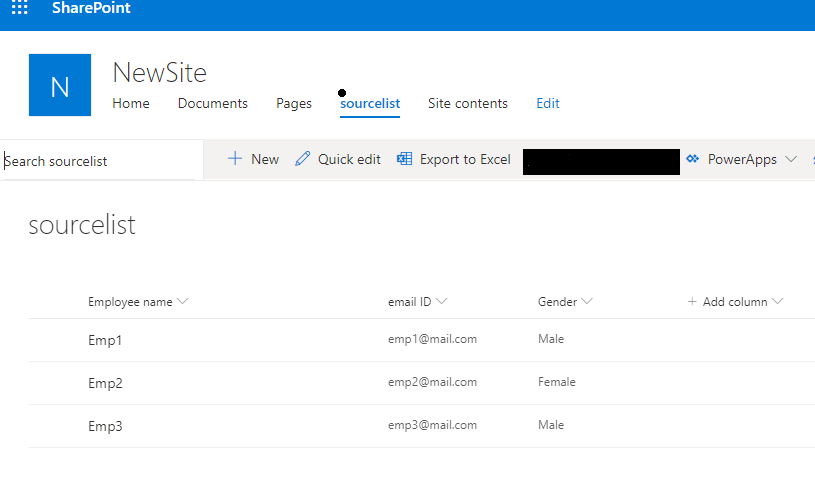Switch to the Pages navigation tab
The image size is (815, 483).
(294, 103)
